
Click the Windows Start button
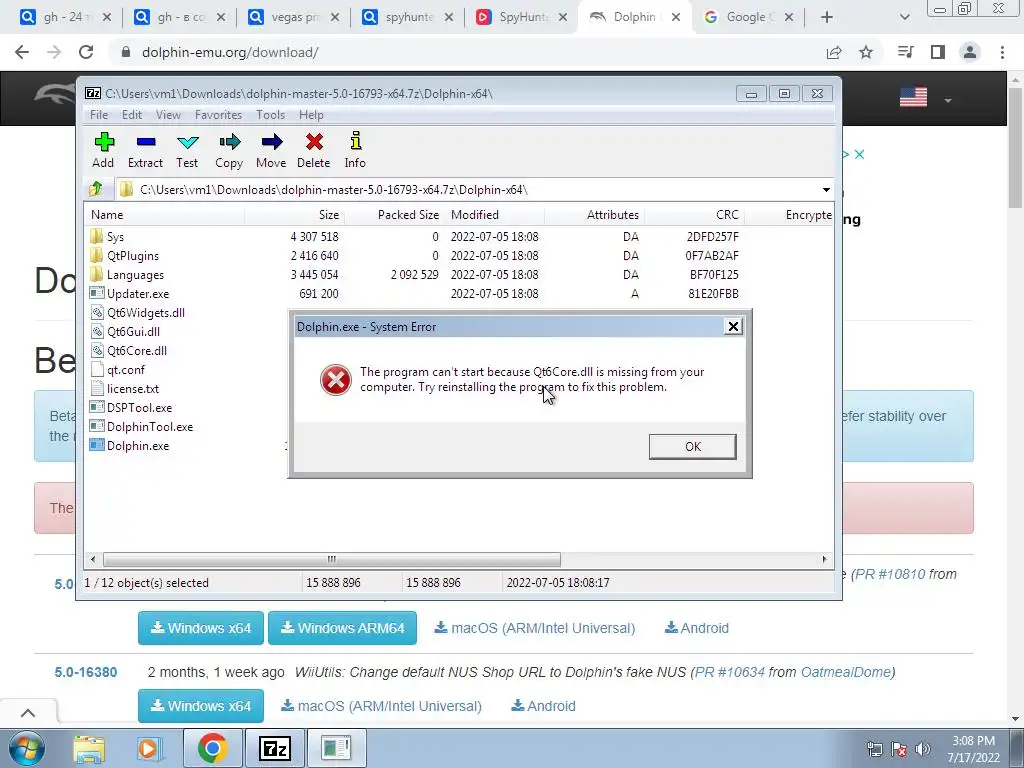point(25,749)
